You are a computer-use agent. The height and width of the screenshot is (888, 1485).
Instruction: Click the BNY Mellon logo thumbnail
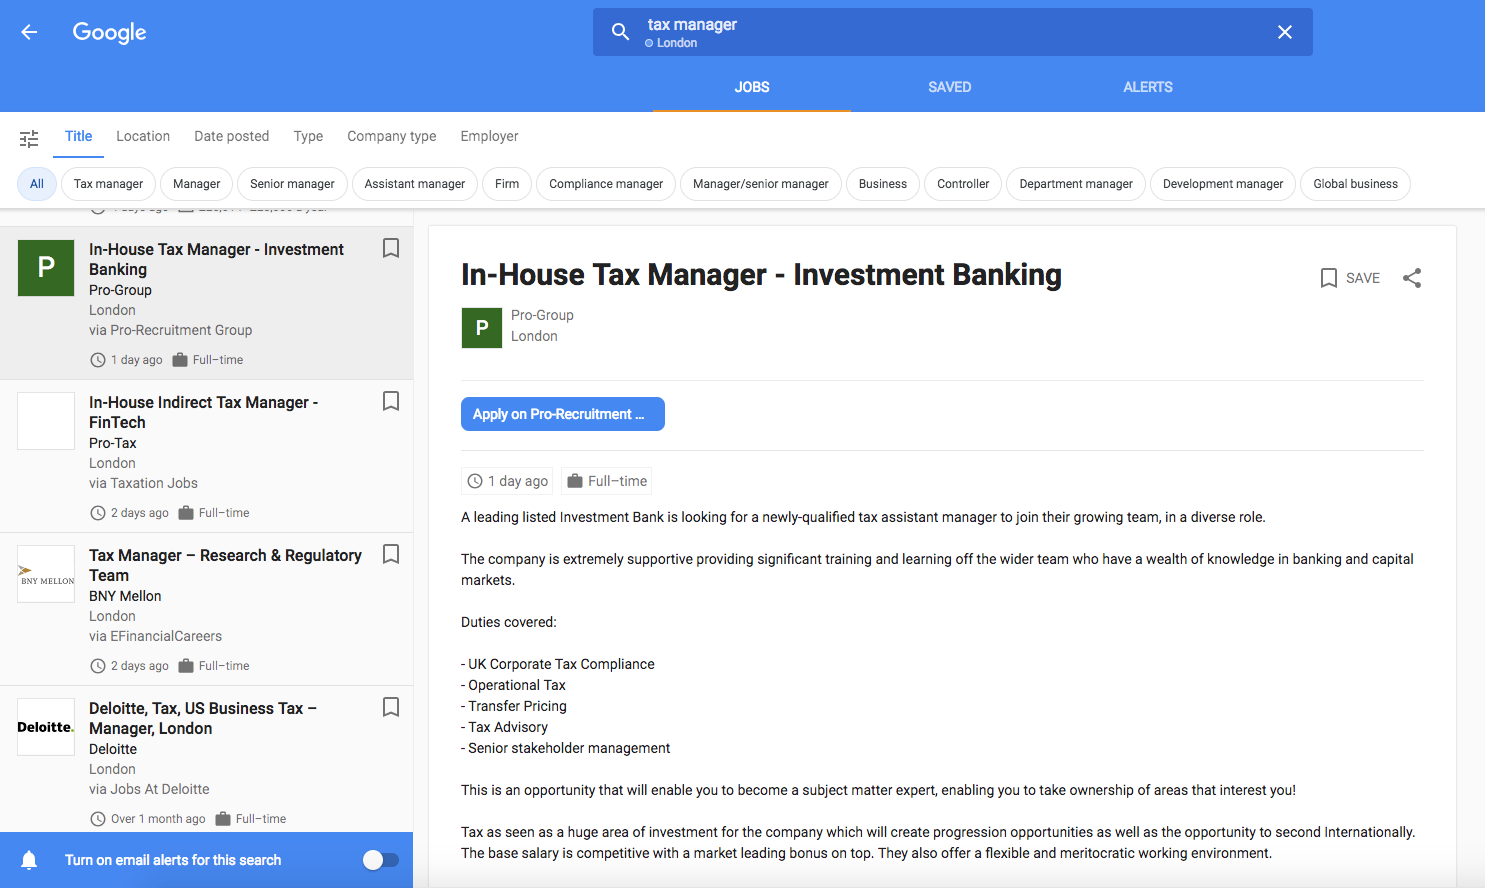tap(46, 574)
